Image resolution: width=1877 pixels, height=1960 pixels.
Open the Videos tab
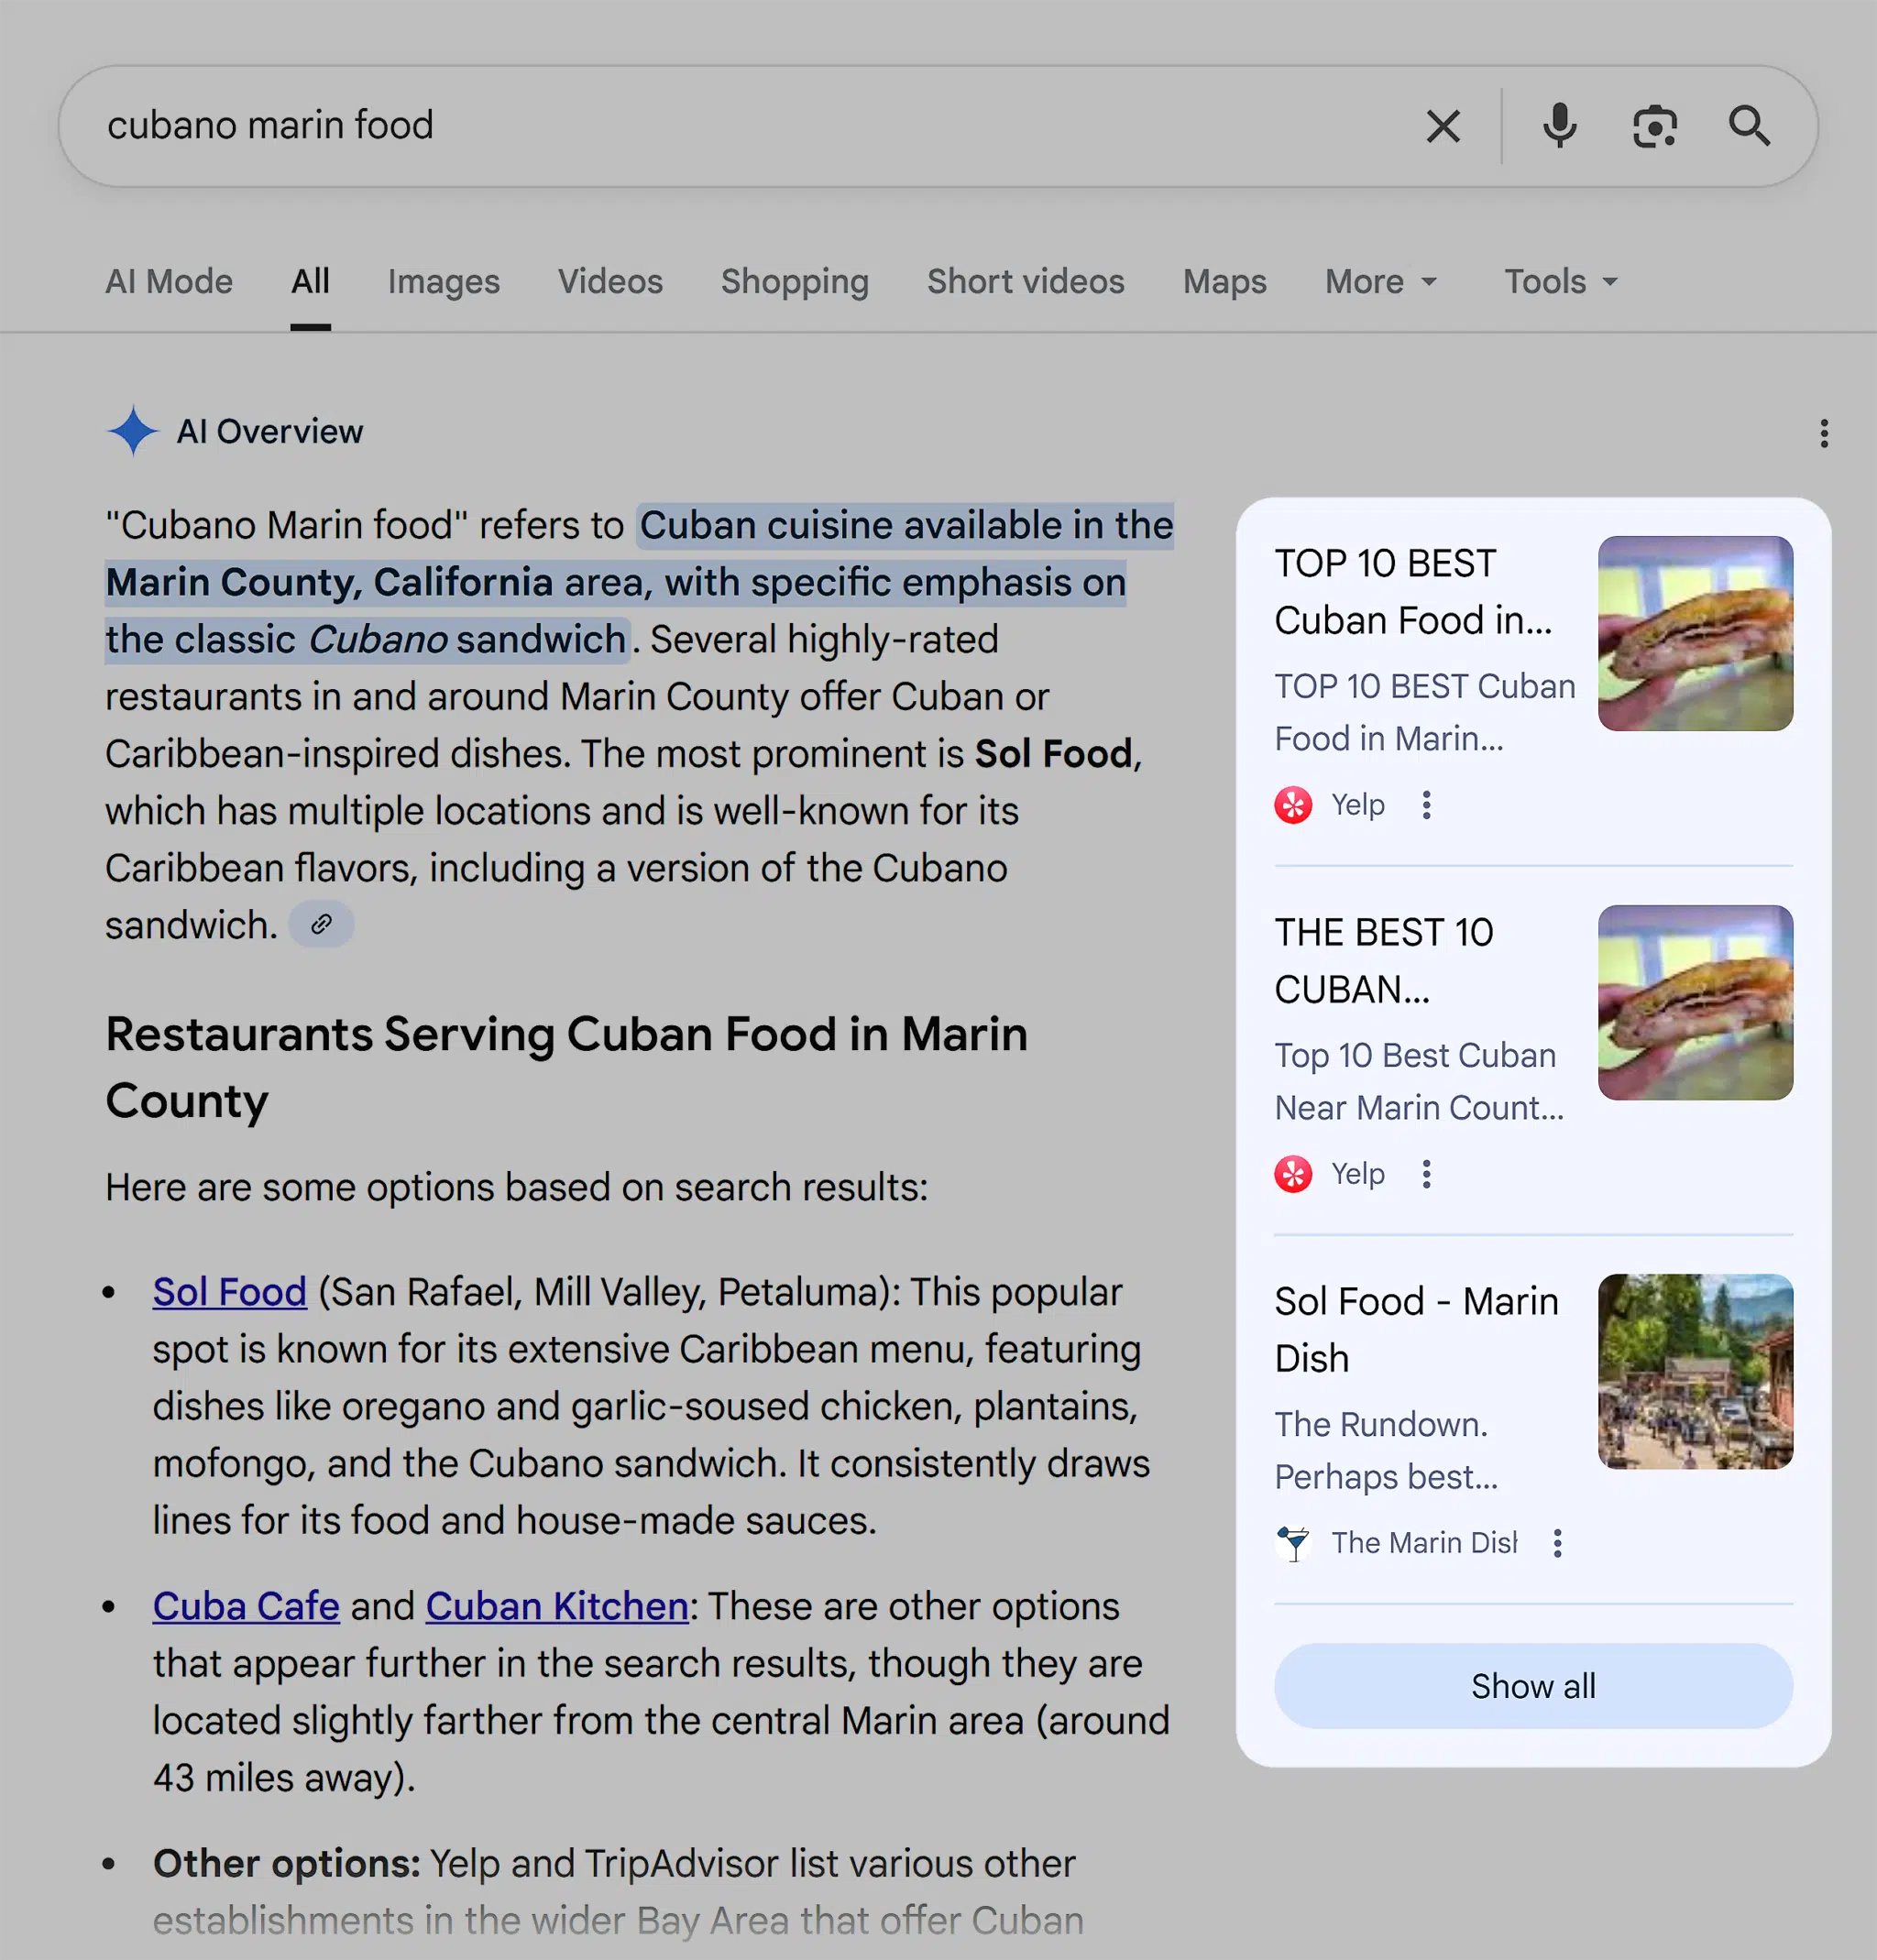pyautogui.click(x=610, y=282)
